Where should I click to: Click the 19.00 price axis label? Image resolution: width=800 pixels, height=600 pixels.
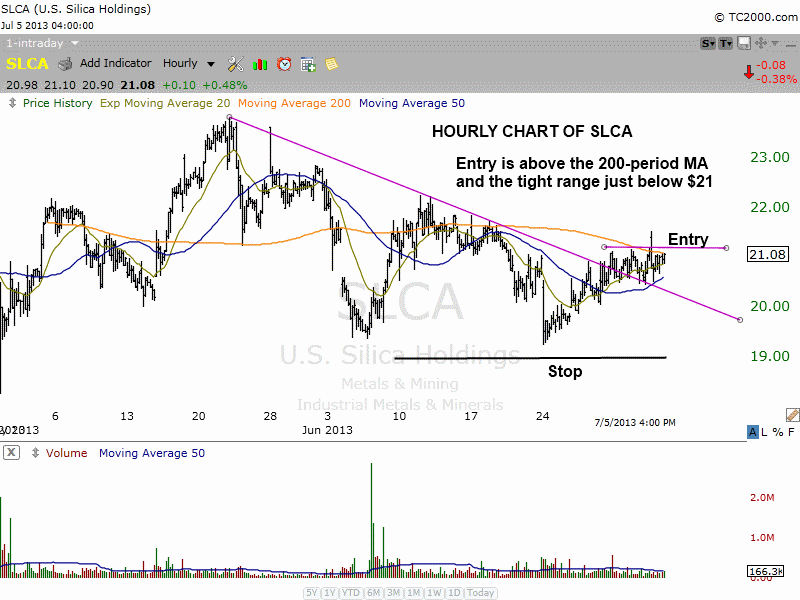tap(769, 356)
